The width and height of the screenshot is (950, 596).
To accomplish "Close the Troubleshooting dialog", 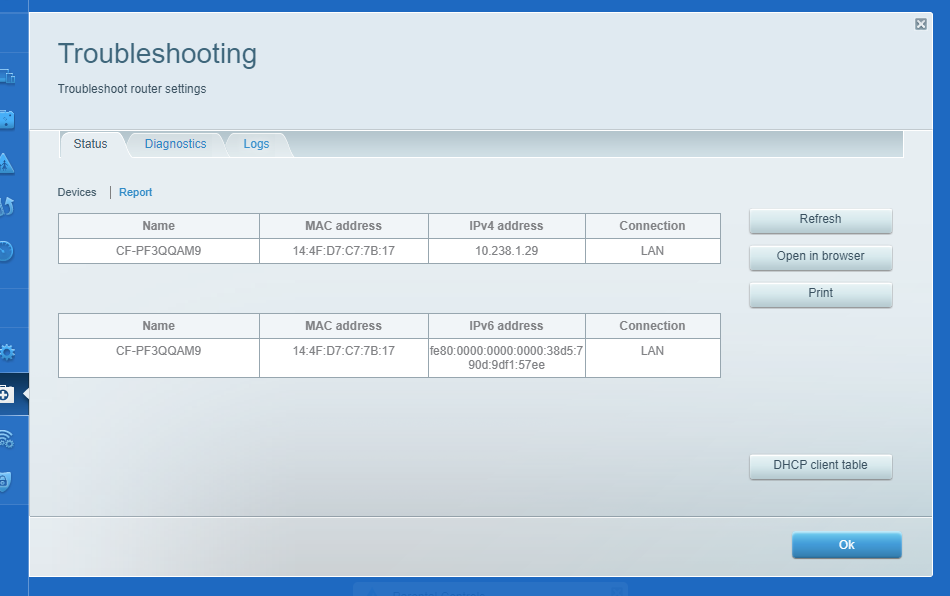I will coord(920,23).
